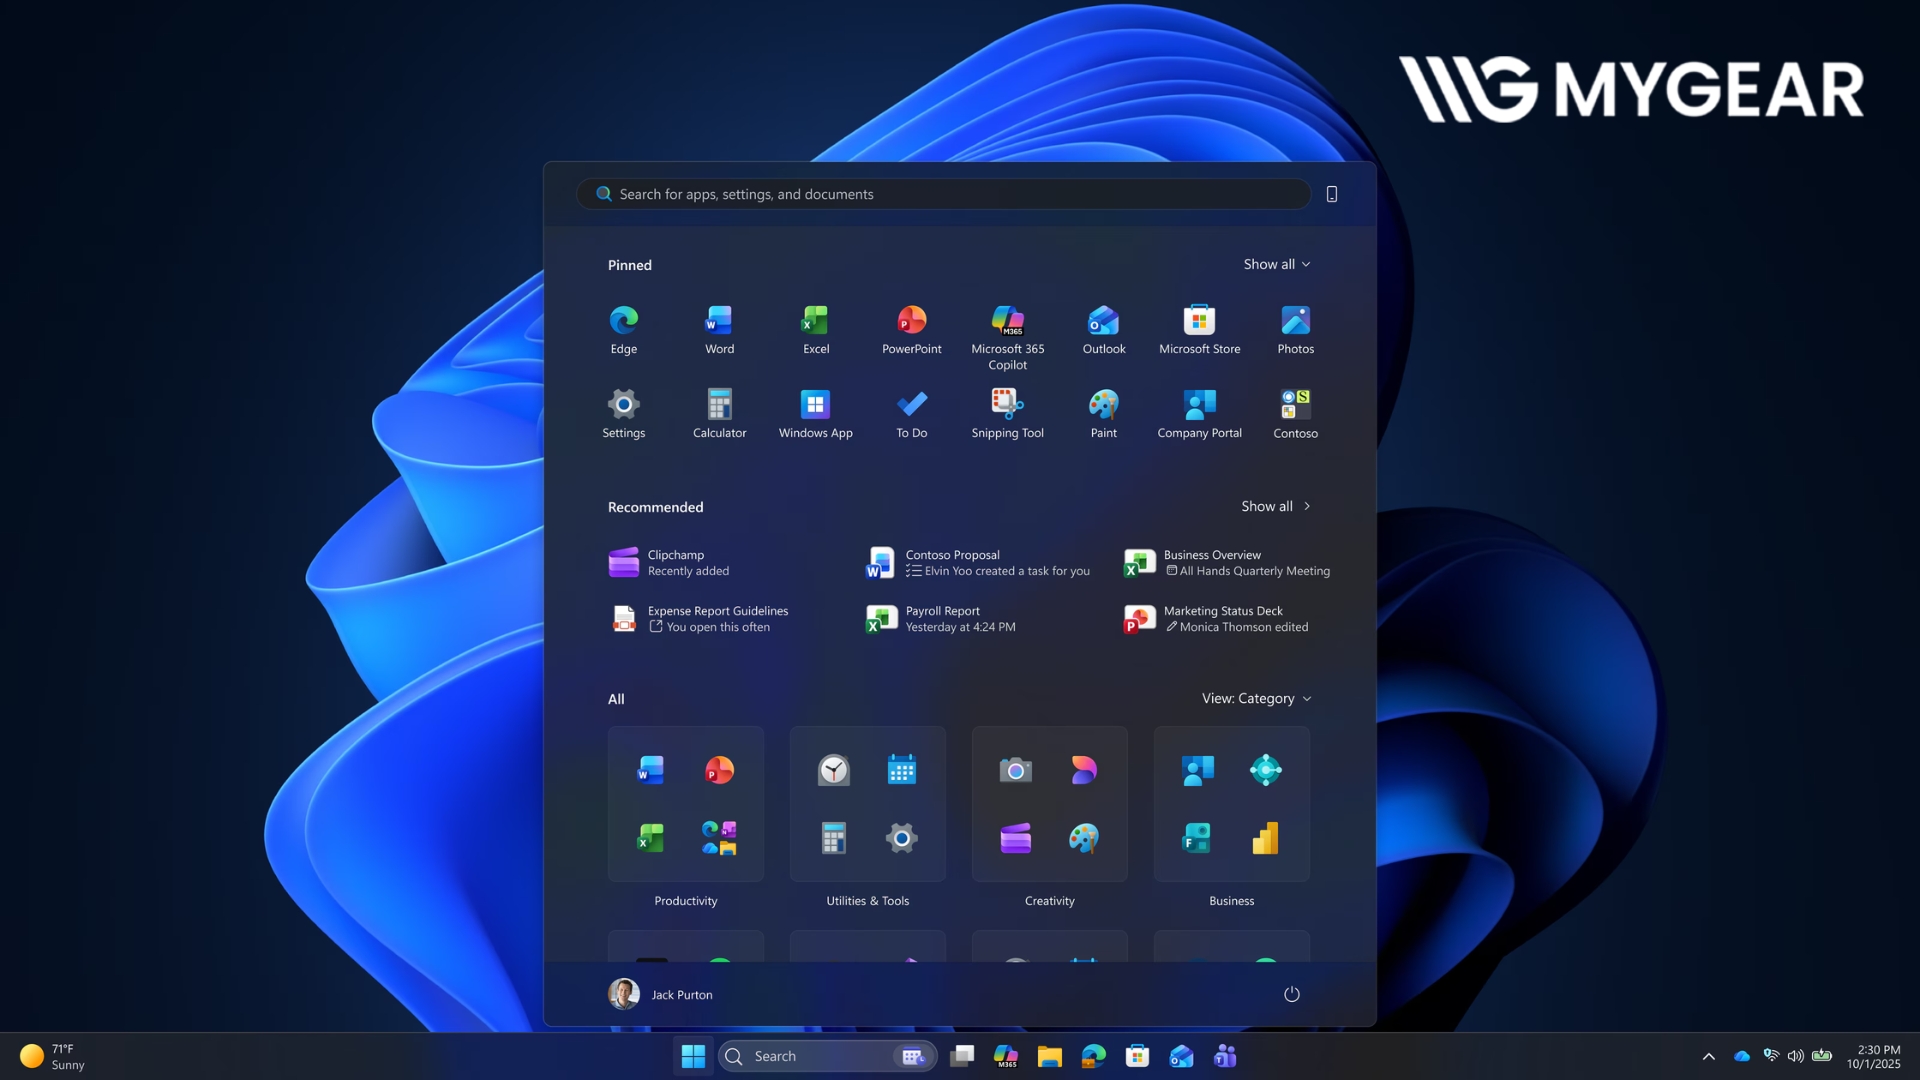Open the View: Category dropdown

point(1257,698)
